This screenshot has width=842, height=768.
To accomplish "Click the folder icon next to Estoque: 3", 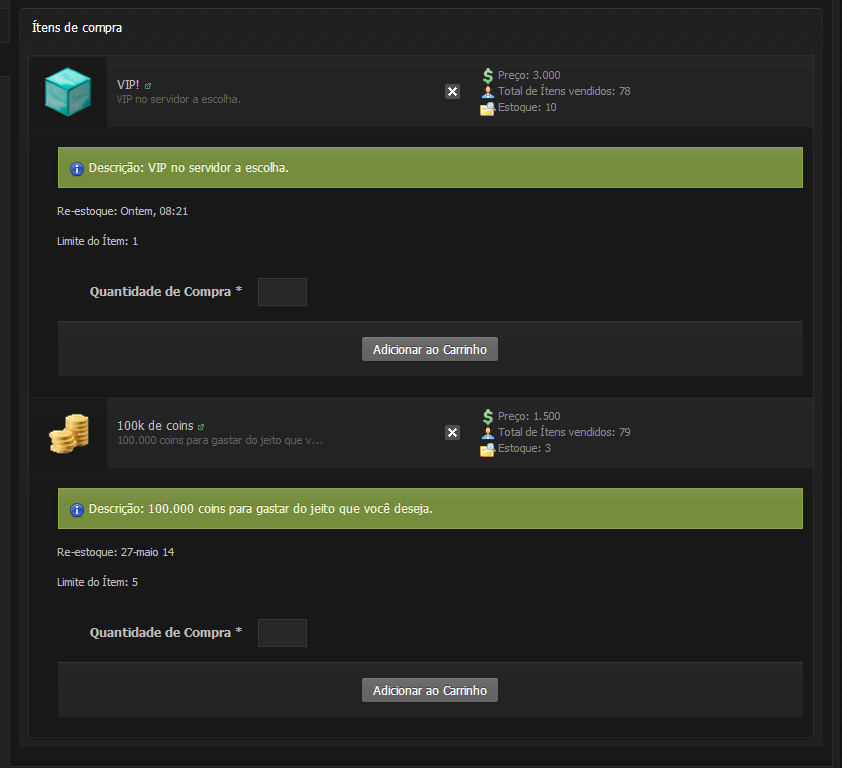I will [487, 450].
